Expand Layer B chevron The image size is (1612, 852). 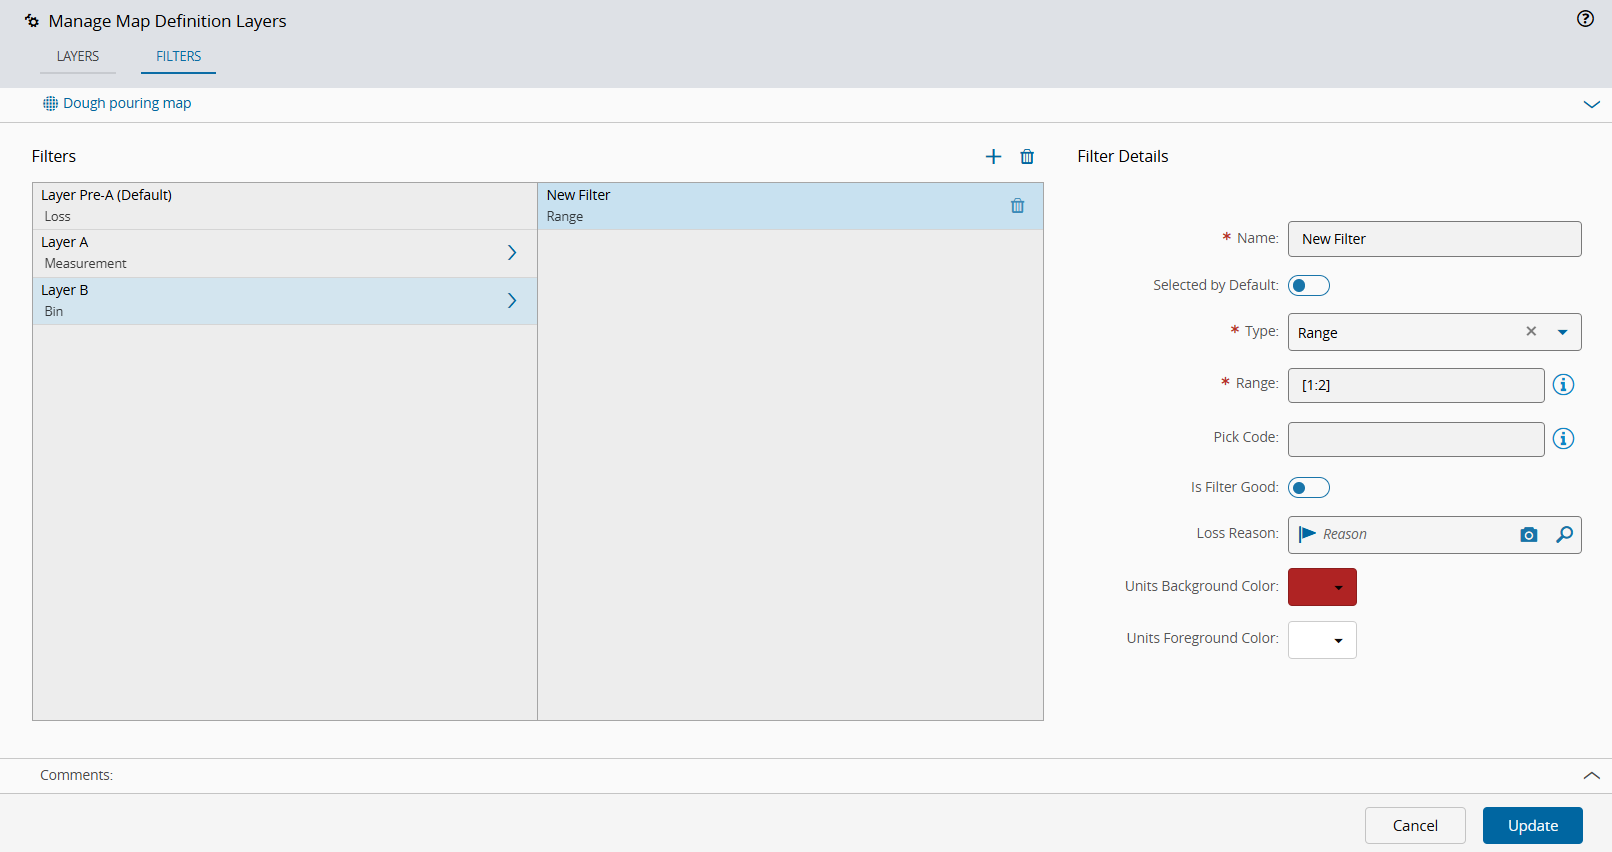click(512, 300)
